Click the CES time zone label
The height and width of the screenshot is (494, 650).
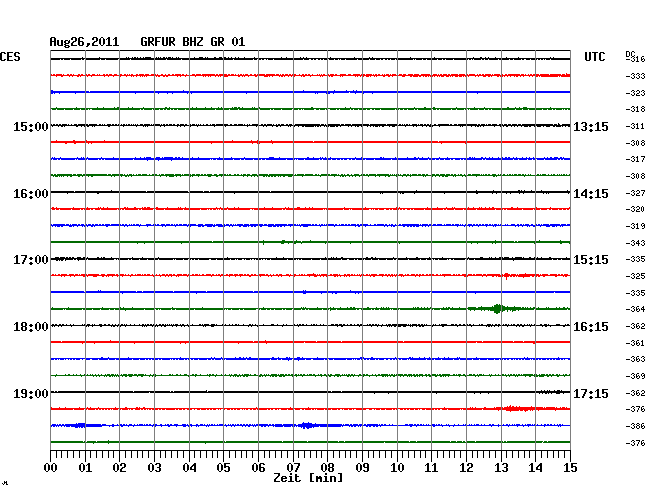(x=10, y=57)
